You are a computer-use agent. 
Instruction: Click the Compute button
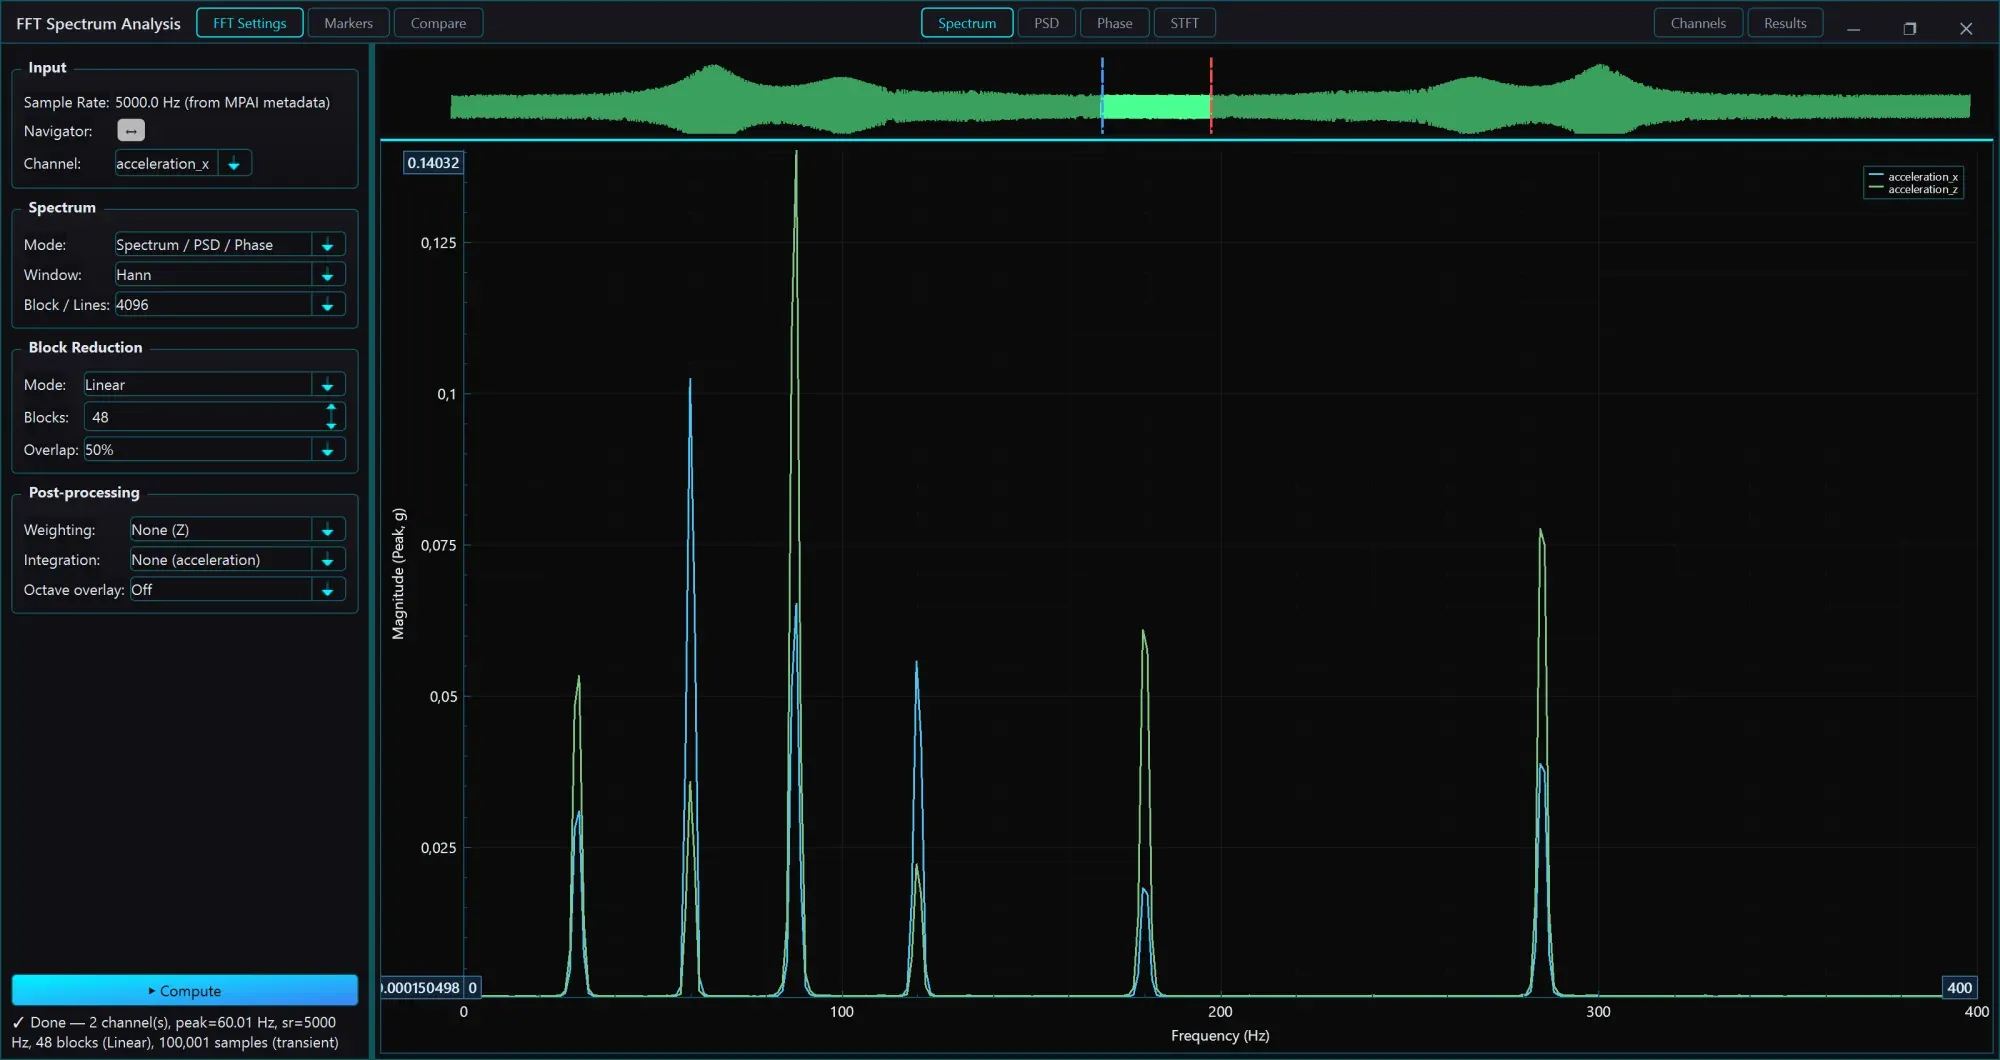coord(185,990)
